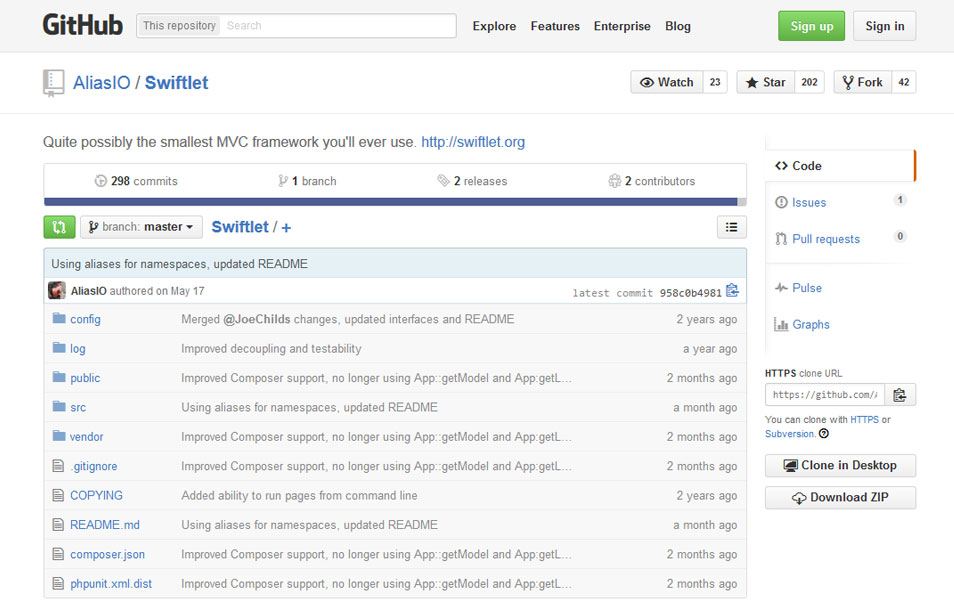The image size is (954, 600).
Task: Open the HTTPS clone option link
Action: click(865, 420)
